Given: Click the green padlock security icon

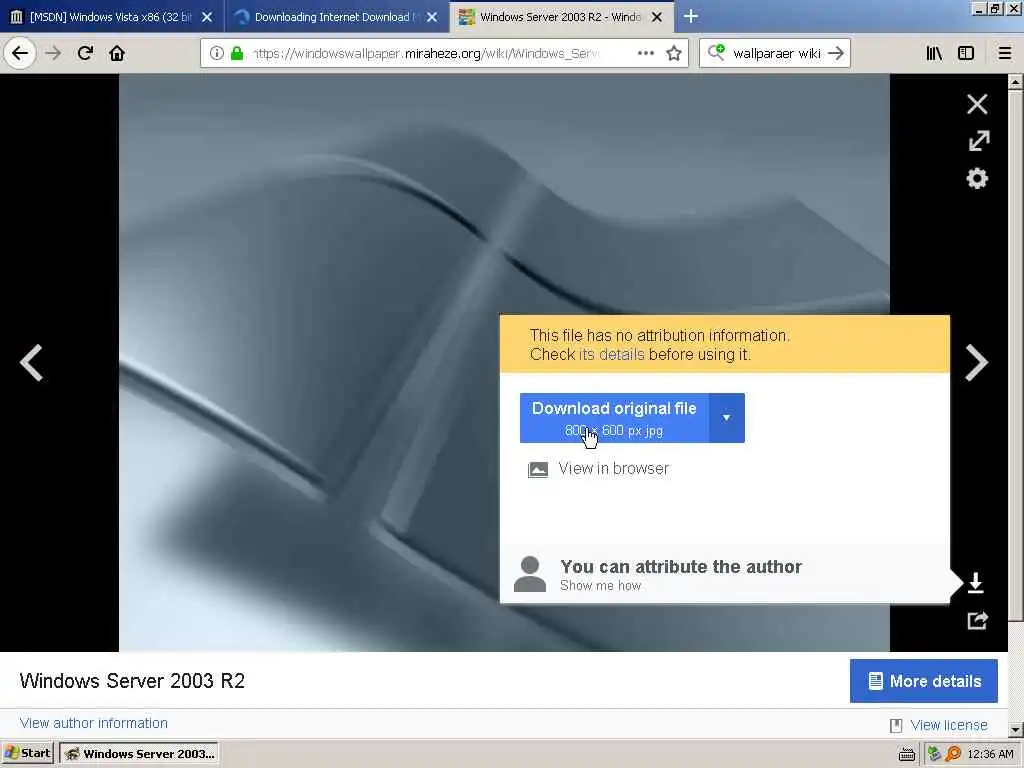Looking at the screenshot, I should click(x=237, y=53).
